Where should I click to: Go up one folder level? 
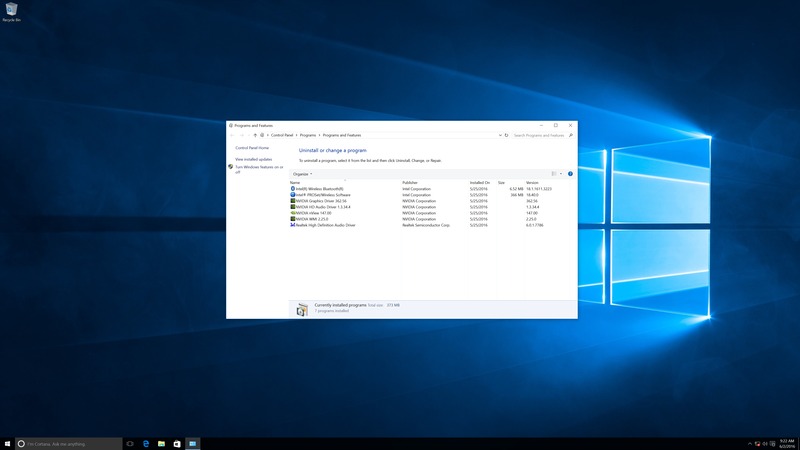pyautogui.click(x=255, y=135)
